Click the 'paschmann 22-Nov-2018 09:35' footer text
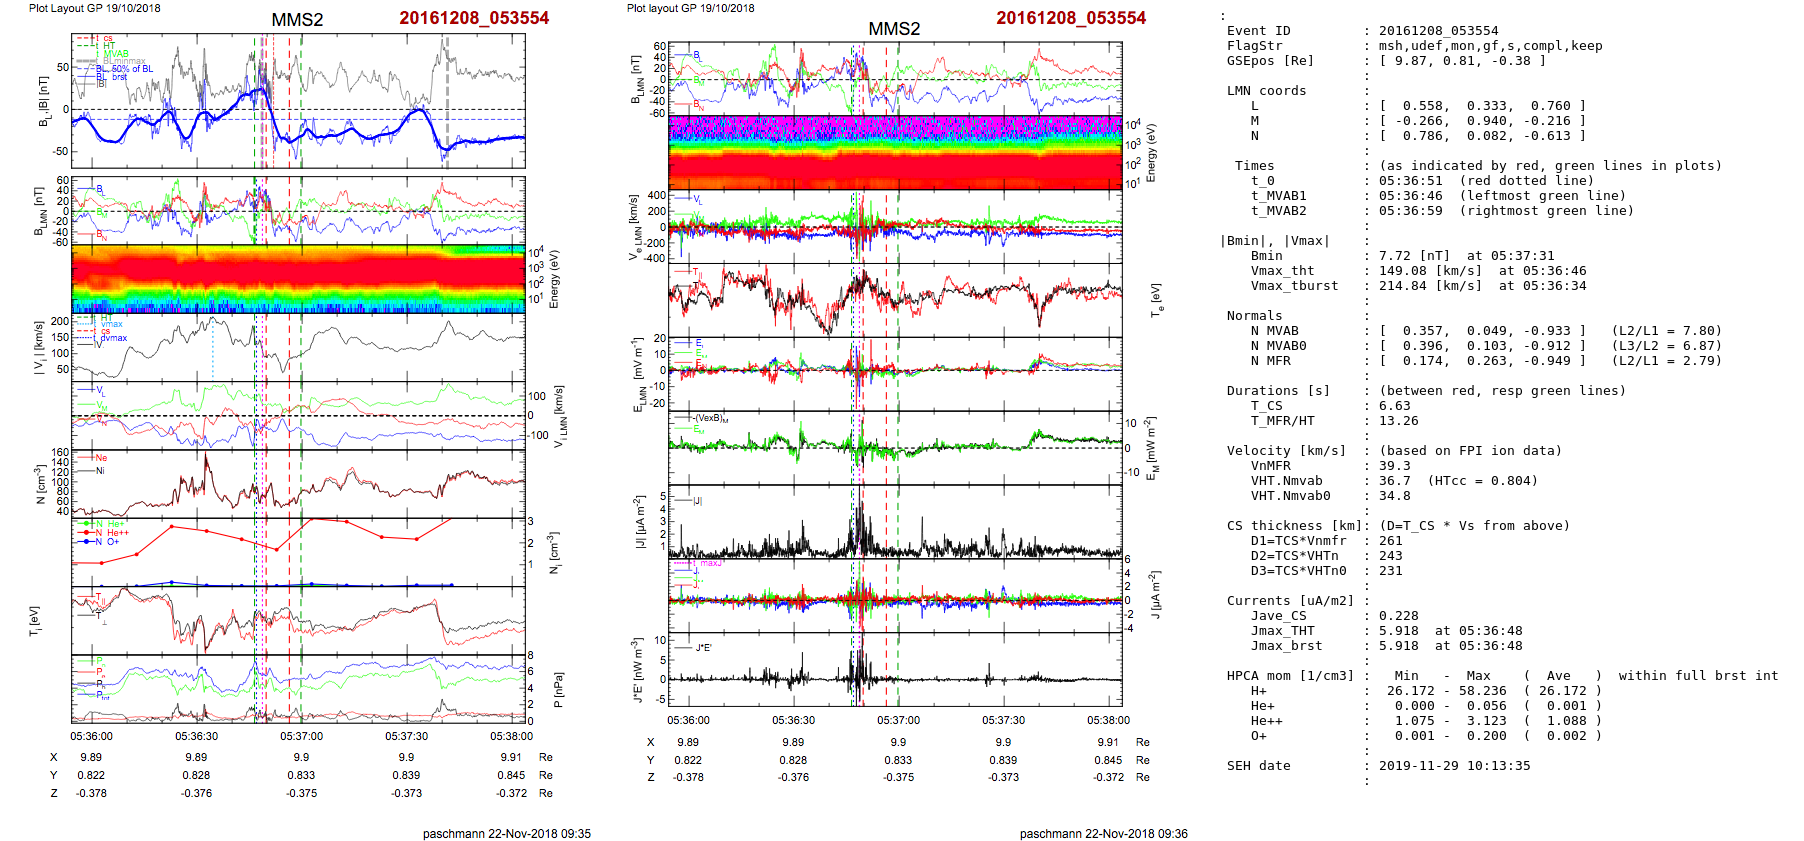 [506, 833]
